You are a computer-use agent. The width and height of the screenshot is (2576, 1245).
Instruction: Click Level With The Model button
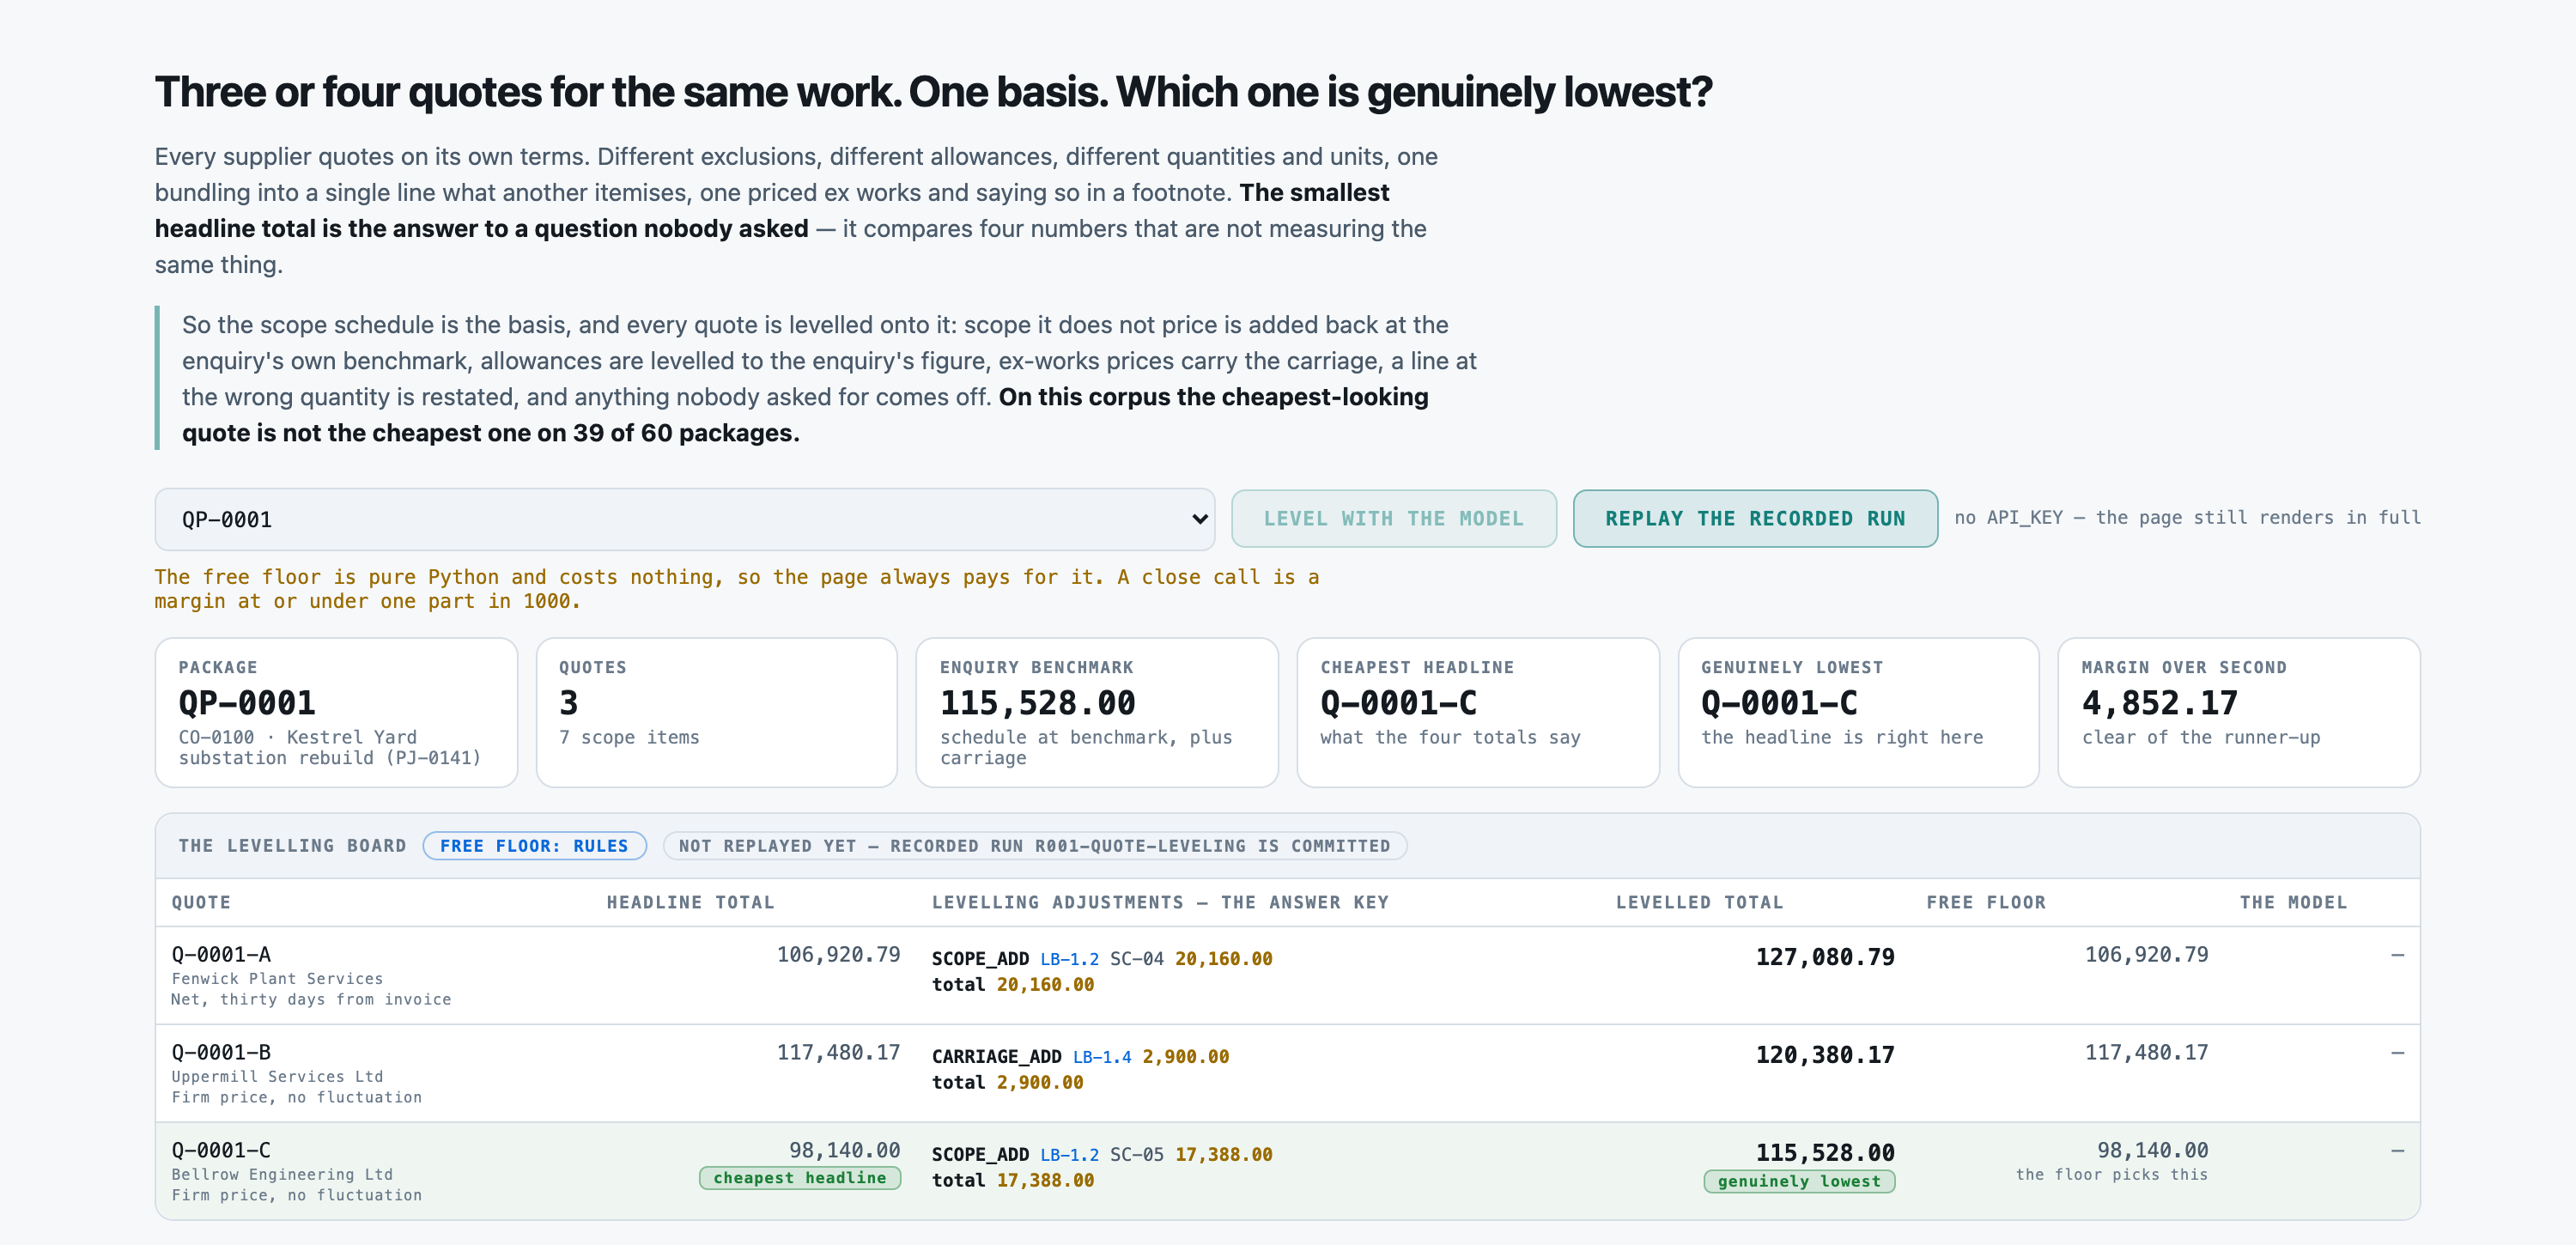[1393, 518]
